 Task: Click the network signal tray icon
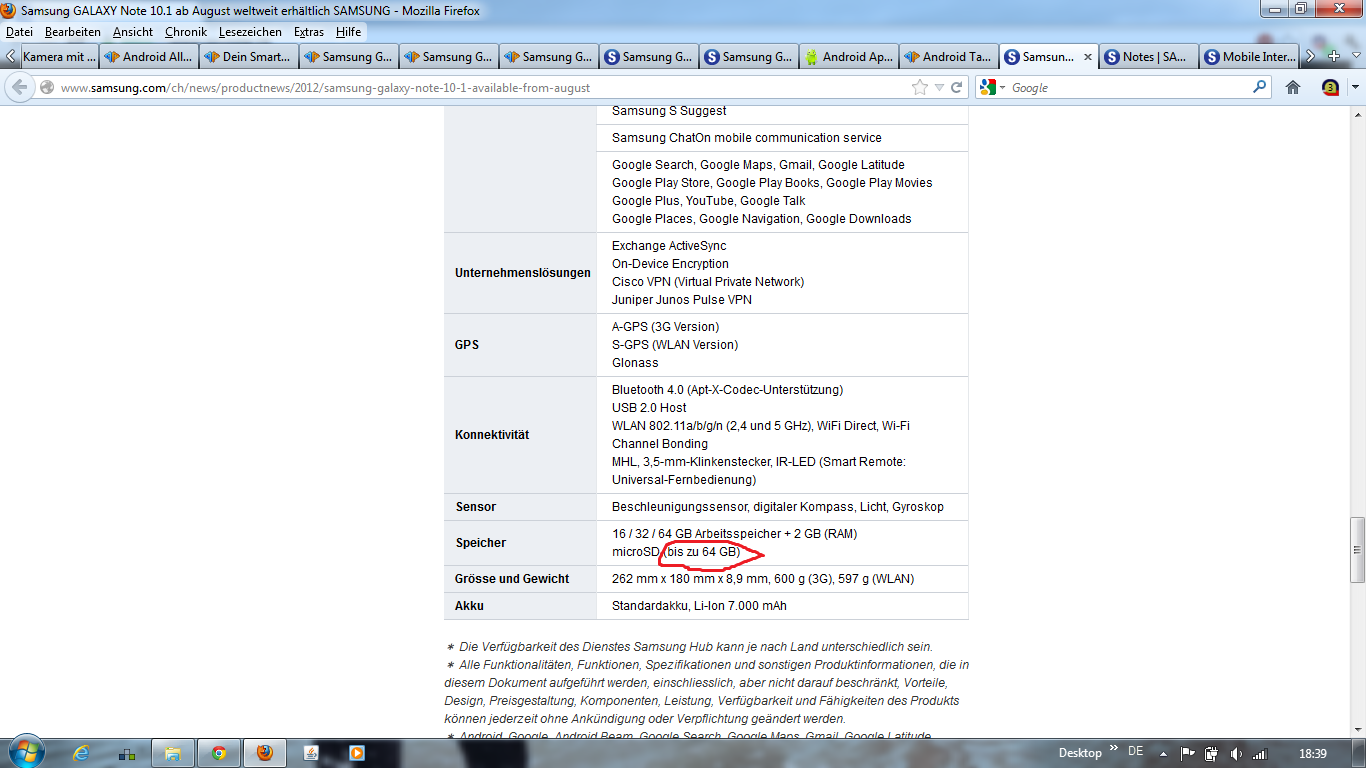(1260, 753)
